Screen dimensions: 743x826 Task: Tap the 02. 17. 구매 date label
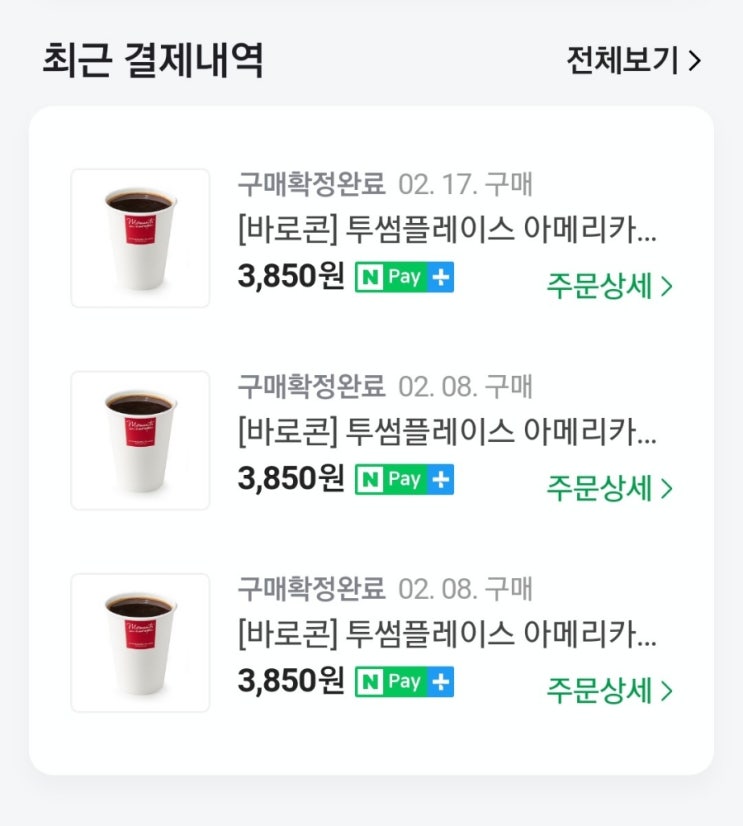[465, 185]
